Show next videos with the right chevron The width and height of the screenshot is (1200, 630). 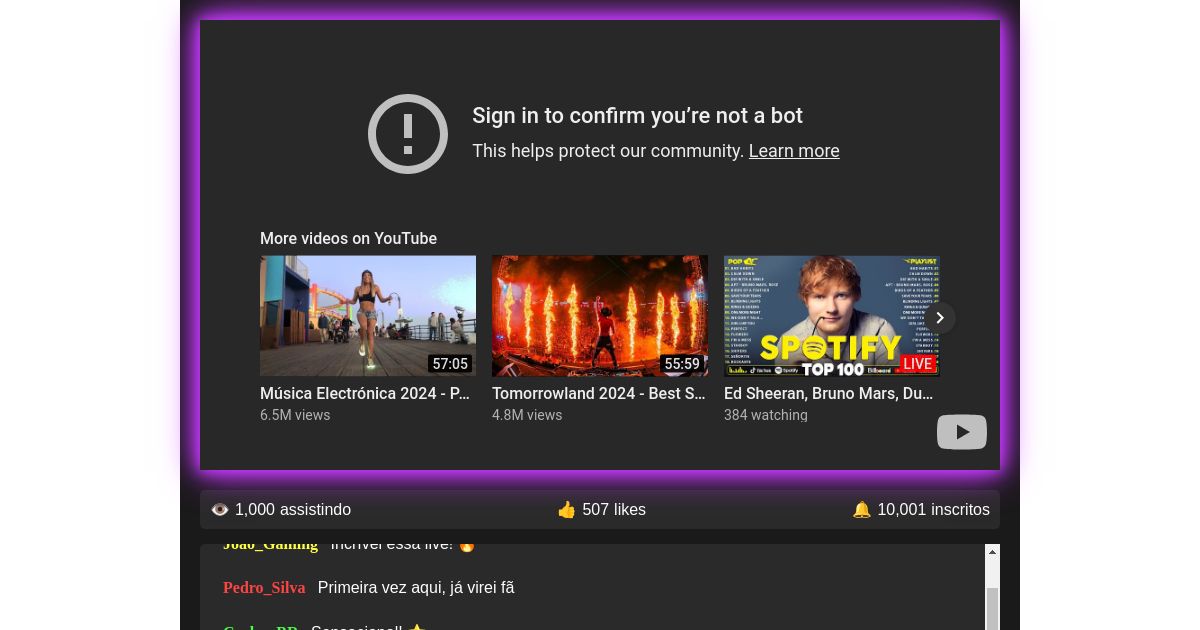[939, 318]
